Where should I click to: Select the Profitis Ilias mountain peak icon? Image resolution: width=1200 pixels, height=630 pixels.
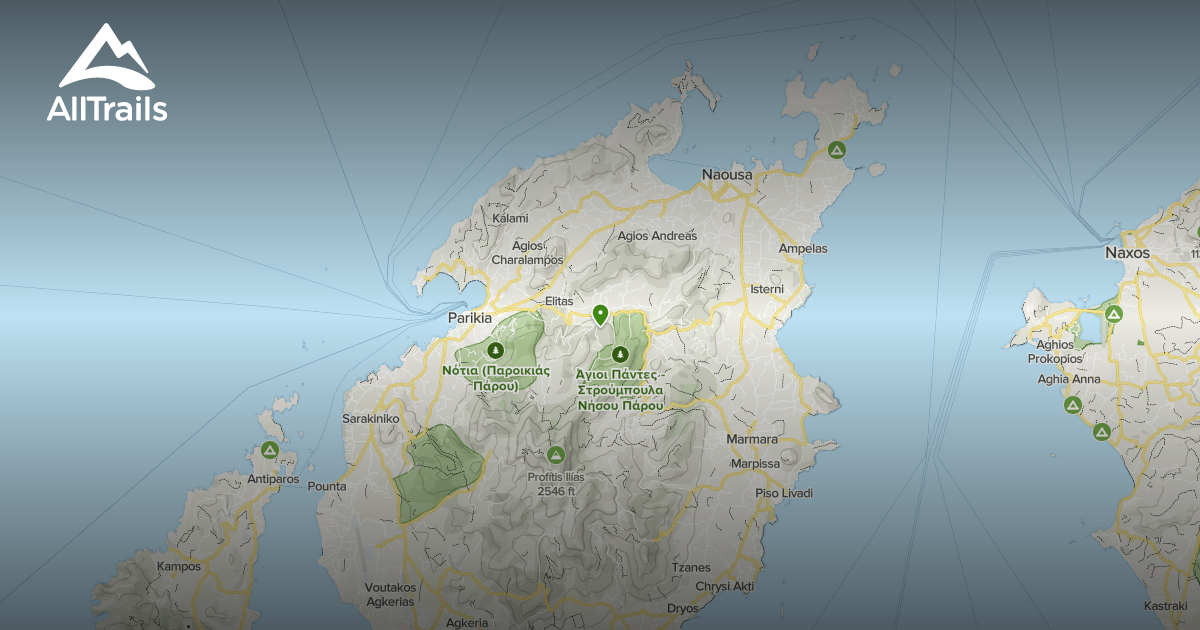click(x=556, y=456)
